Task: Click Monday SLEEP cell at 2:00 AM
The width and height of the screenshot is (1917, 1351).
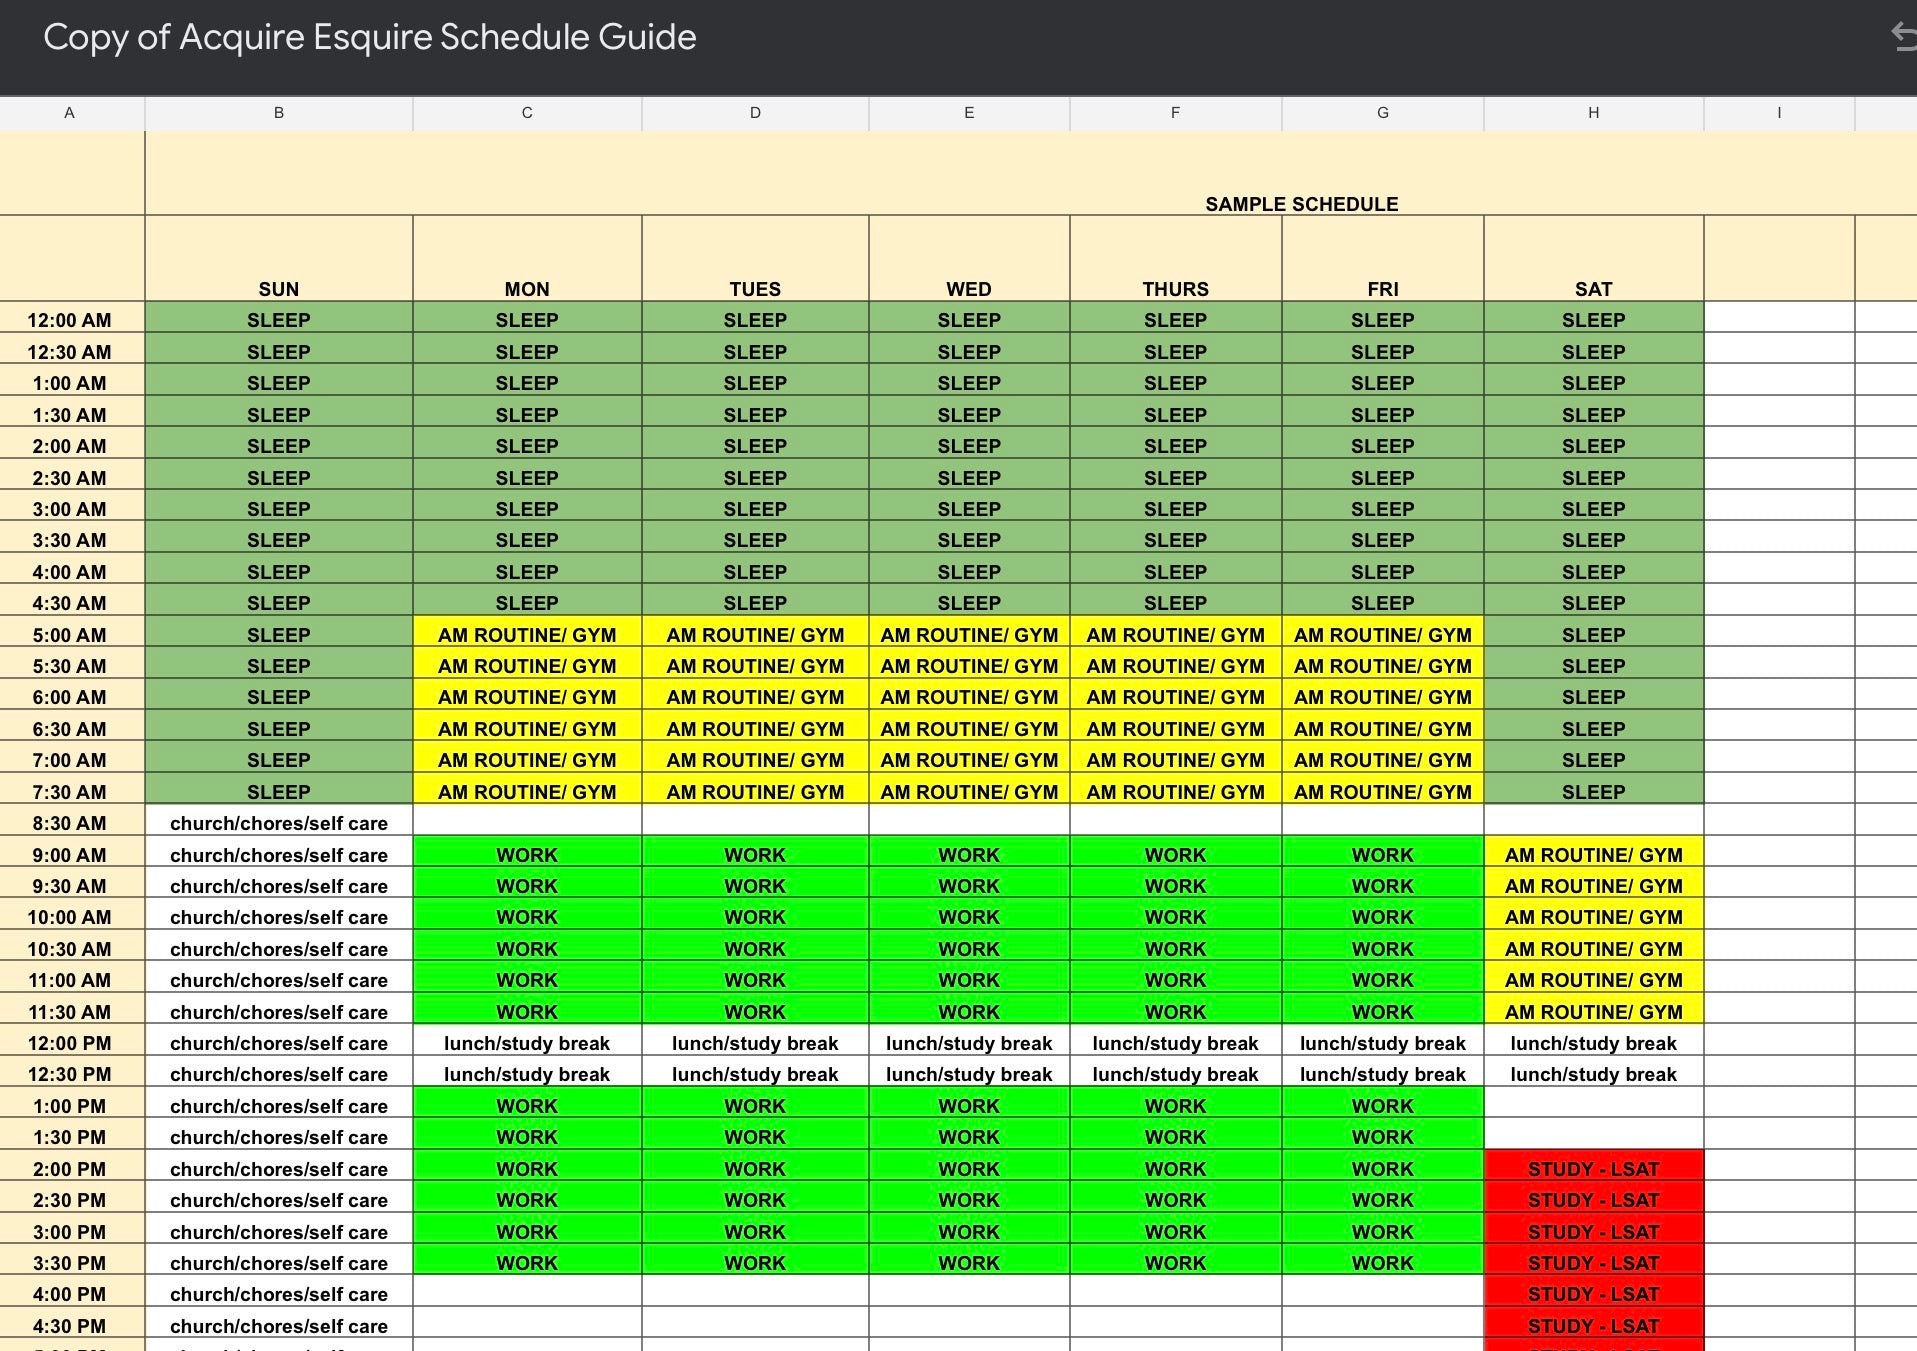Action: coord(527,445)
